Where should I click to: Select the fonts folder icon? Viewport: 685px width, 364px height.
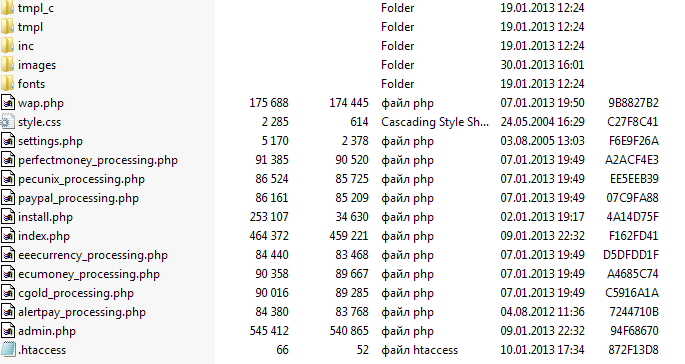pos(7,83)
